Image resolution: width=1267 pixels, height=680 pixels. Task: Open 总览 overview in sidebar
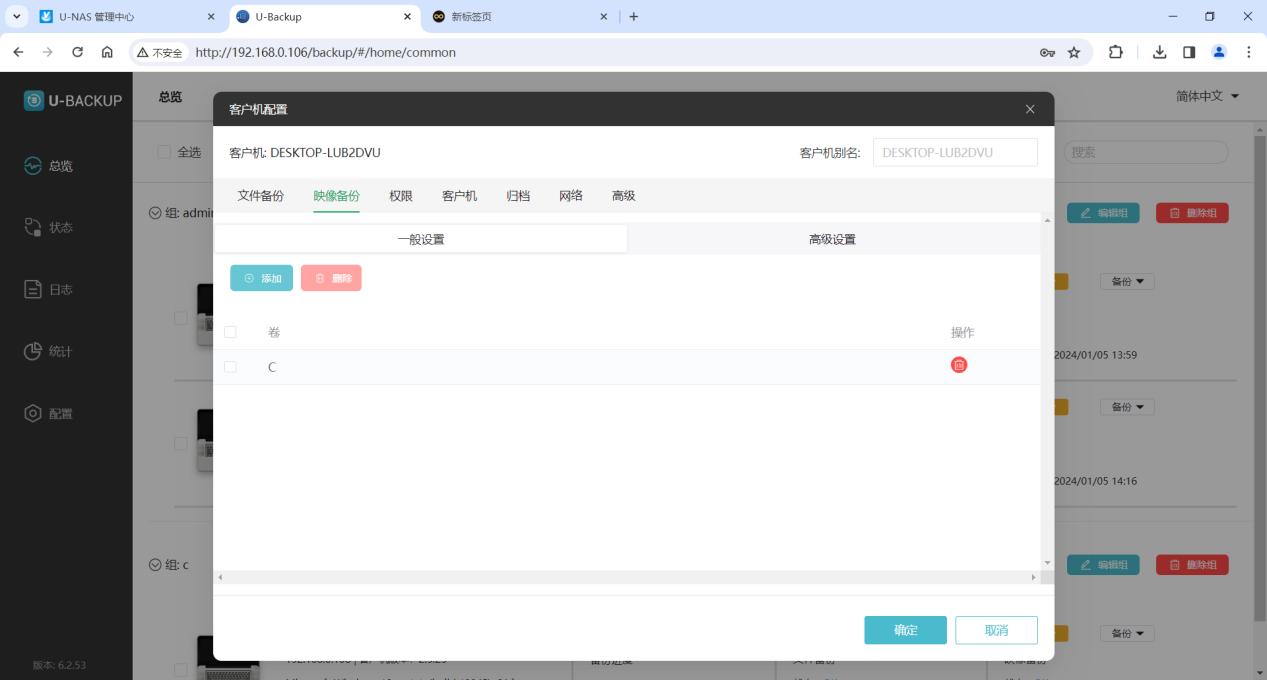tap(50, 166)
